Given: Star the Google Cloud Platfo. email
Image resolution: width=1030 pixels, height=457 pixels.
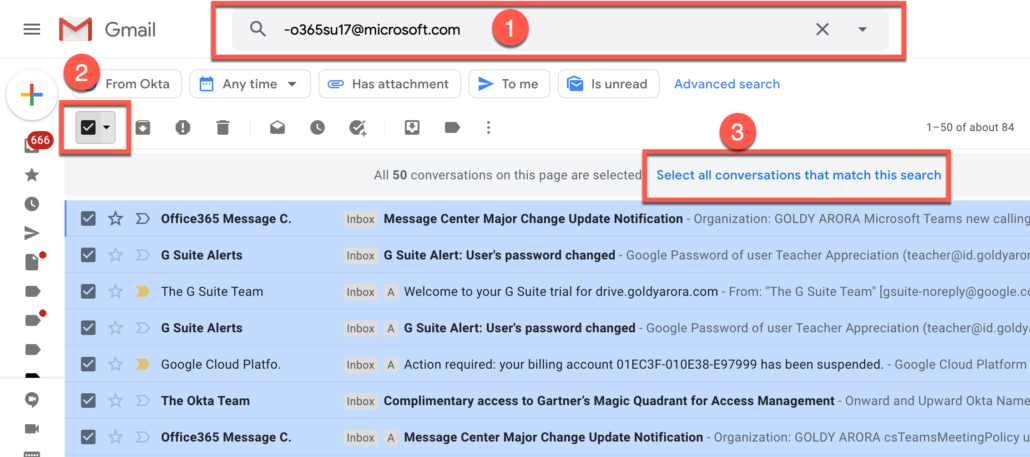Looking at the screenshot, I should [x=116, y=364].
